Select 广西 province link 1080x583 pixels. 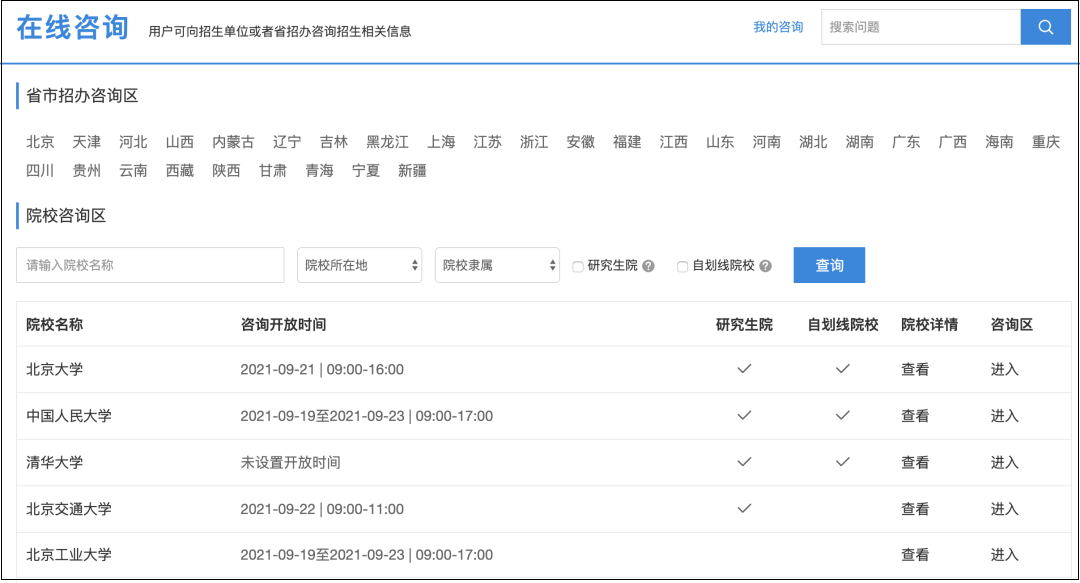(953, 142)
